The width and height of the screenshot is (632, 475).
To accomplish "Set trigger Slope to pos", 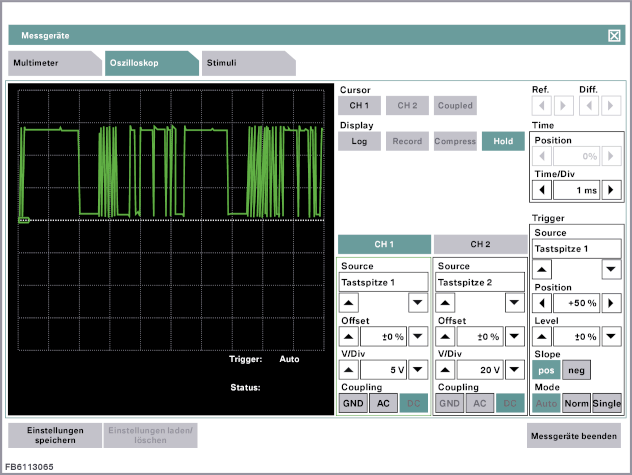I will [x=546, y=370].
